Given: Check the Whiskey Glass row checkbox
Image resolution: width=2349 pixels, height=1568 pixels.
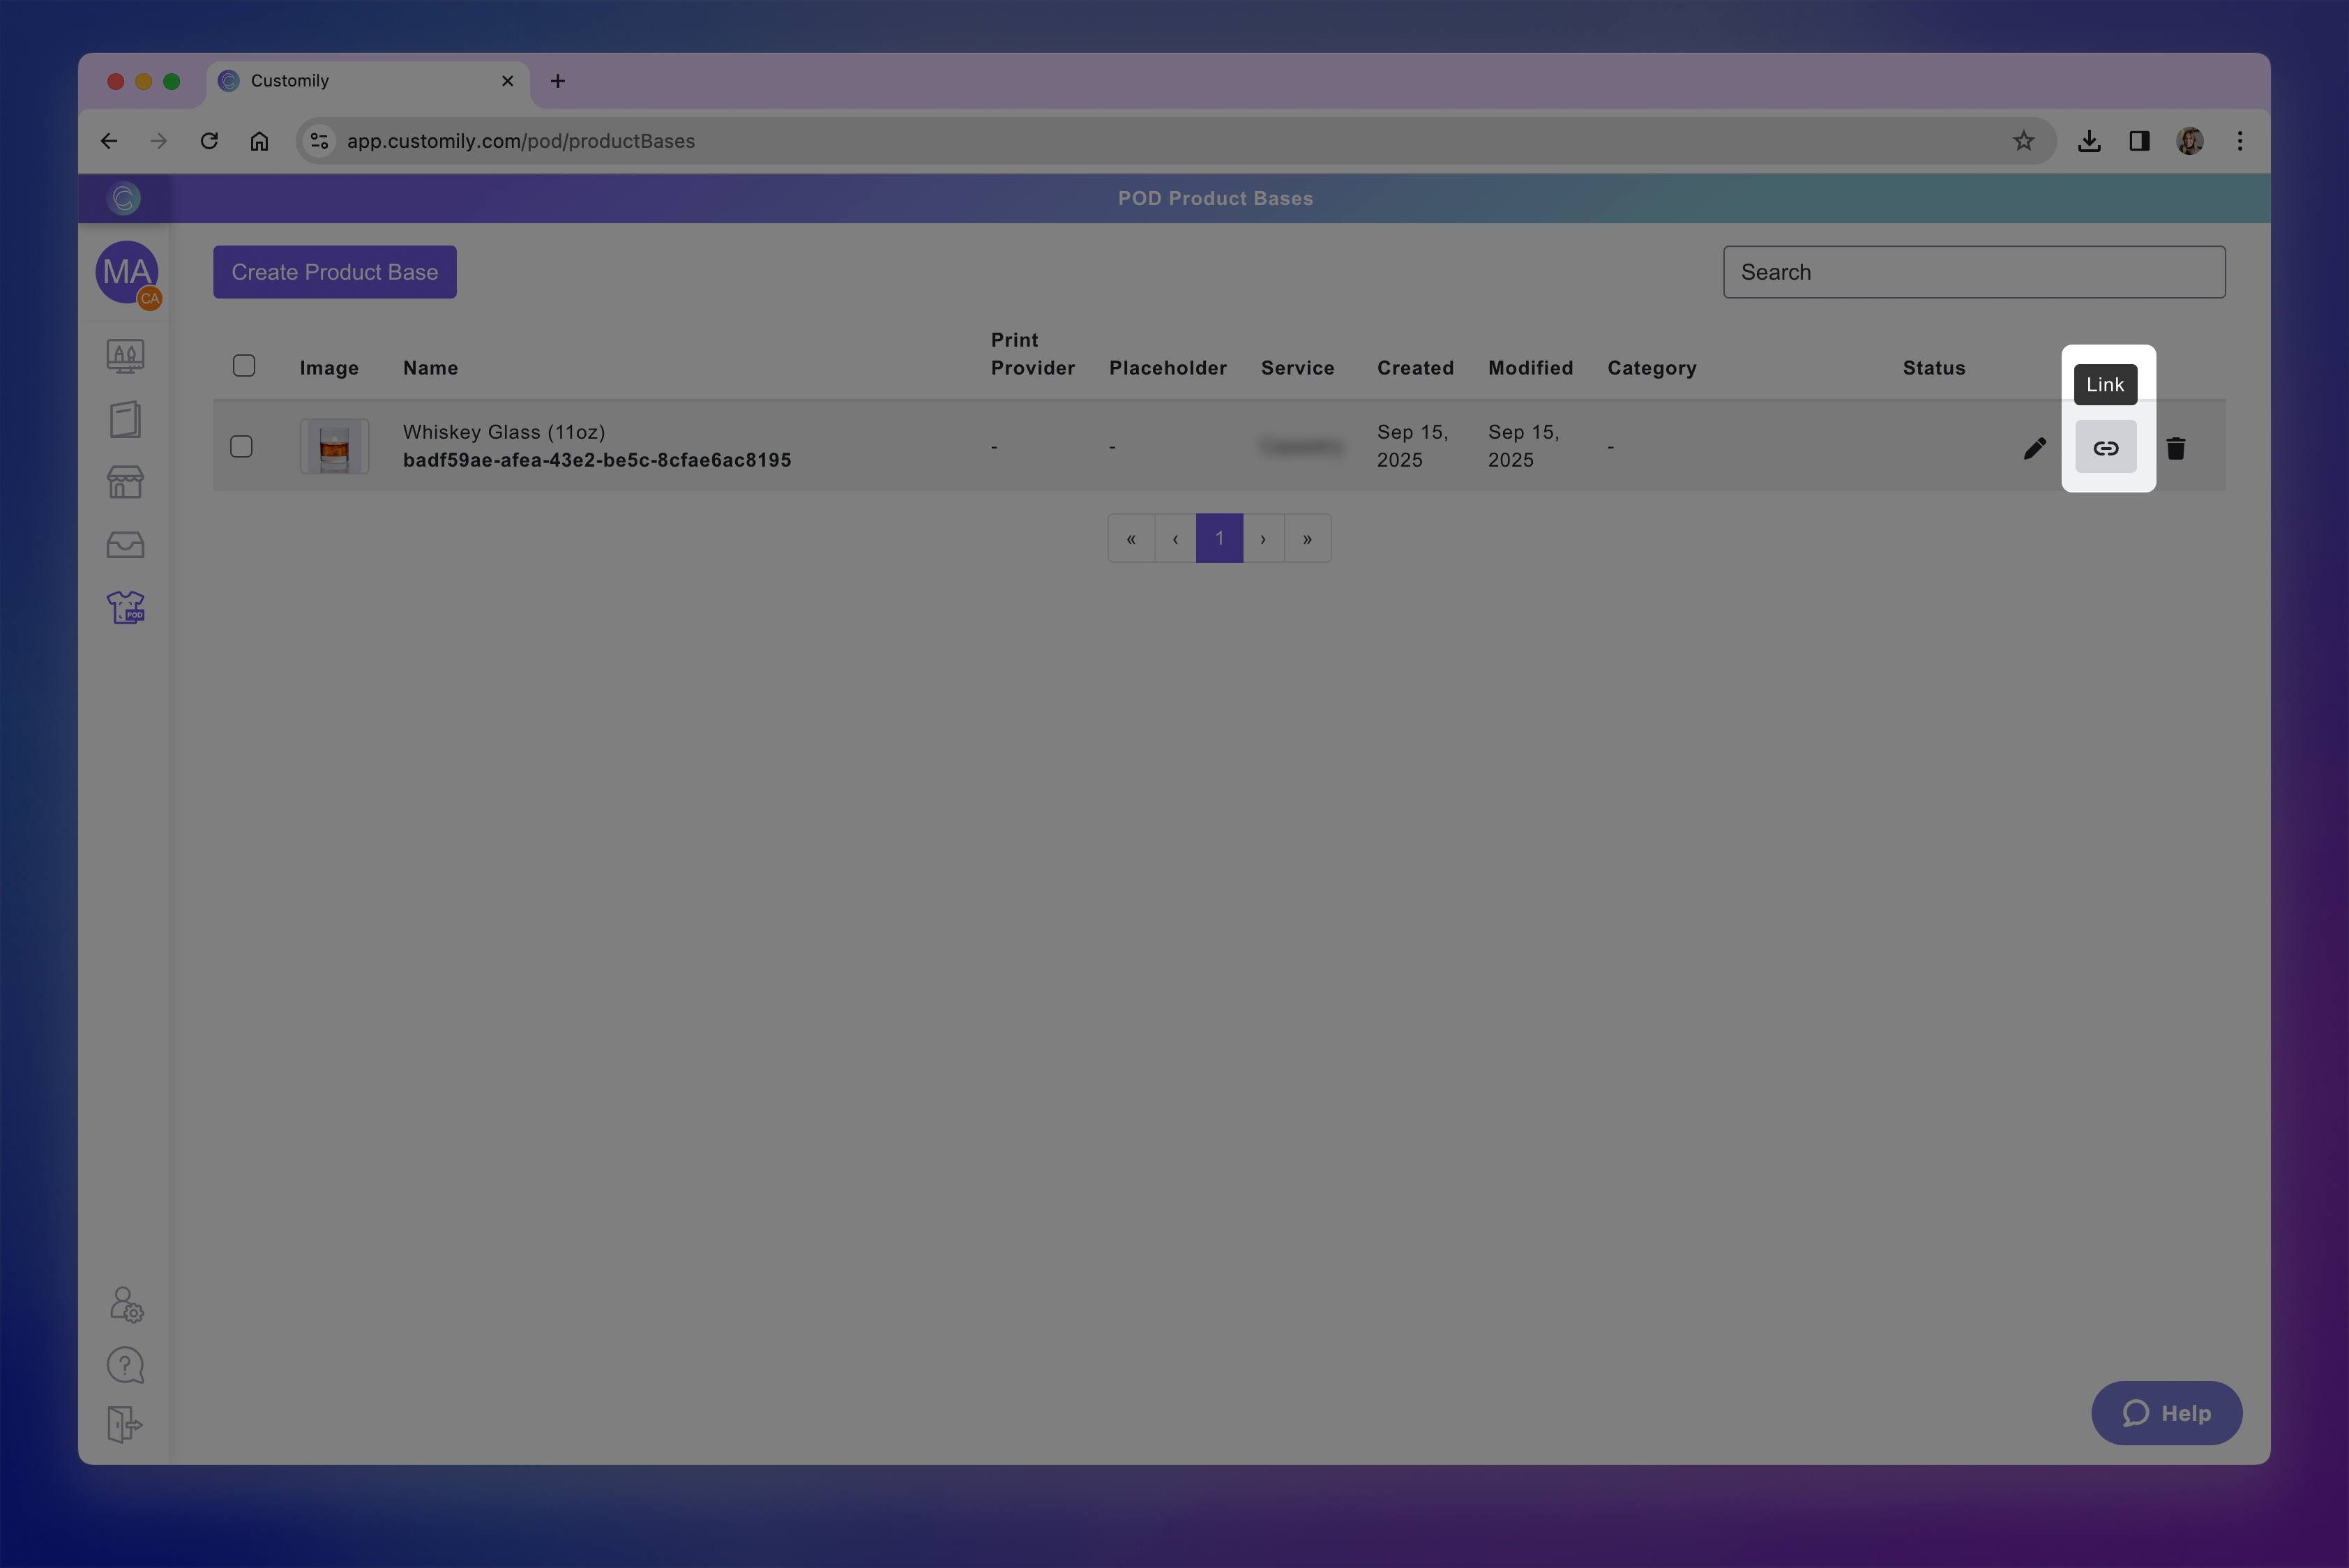Looking at the screenshot, I should pos(241,446).
